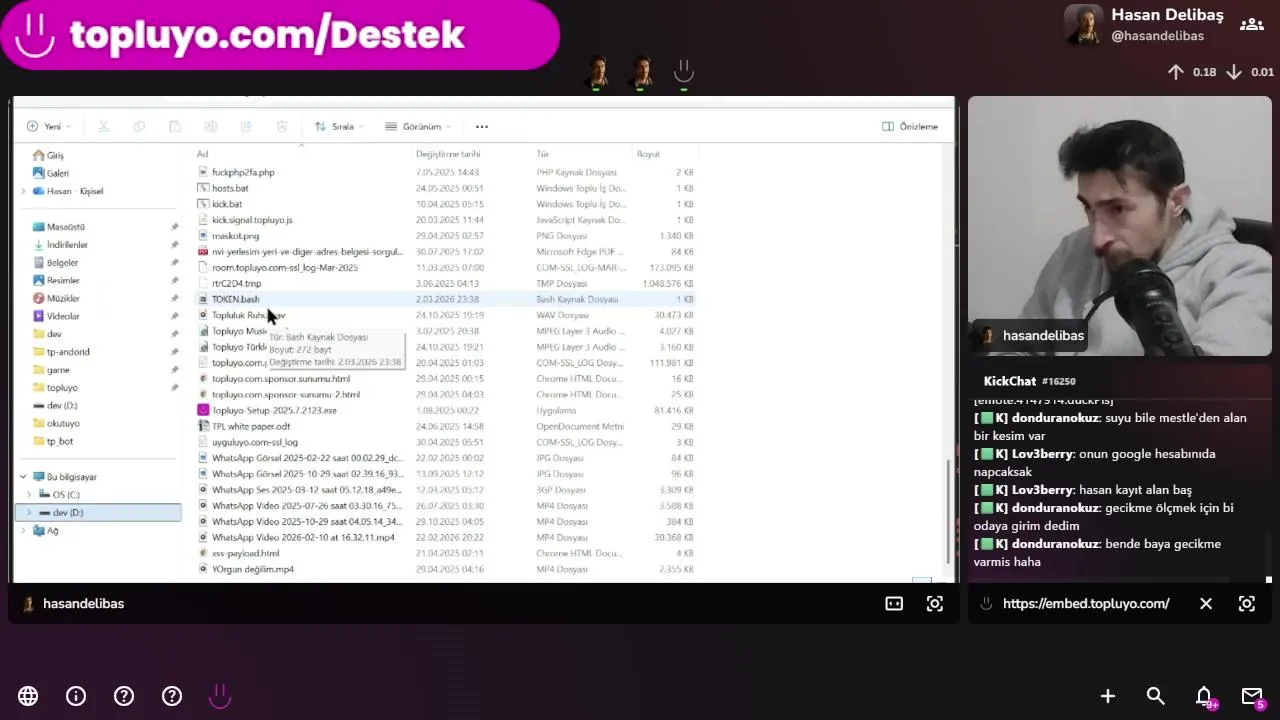
Task: Open the three-dots more options menu
Action: [482, 127]
